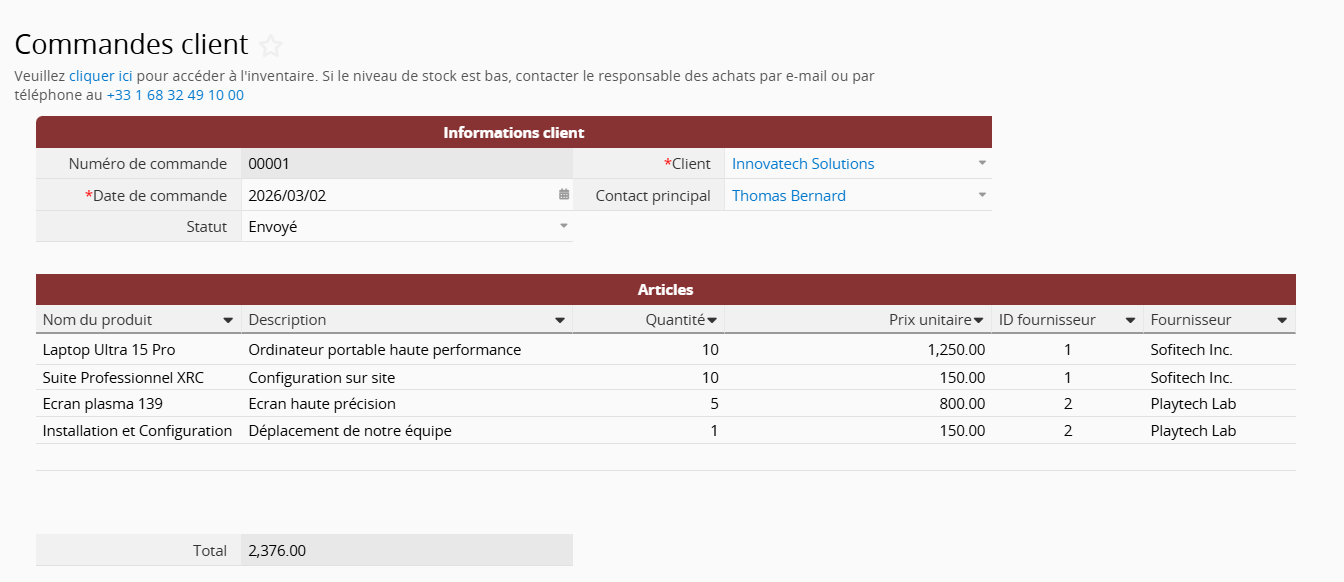The width and height of the screenshot is (1344, 582).
Task: Open the Description column filter arrow
Action: point(560,320)
